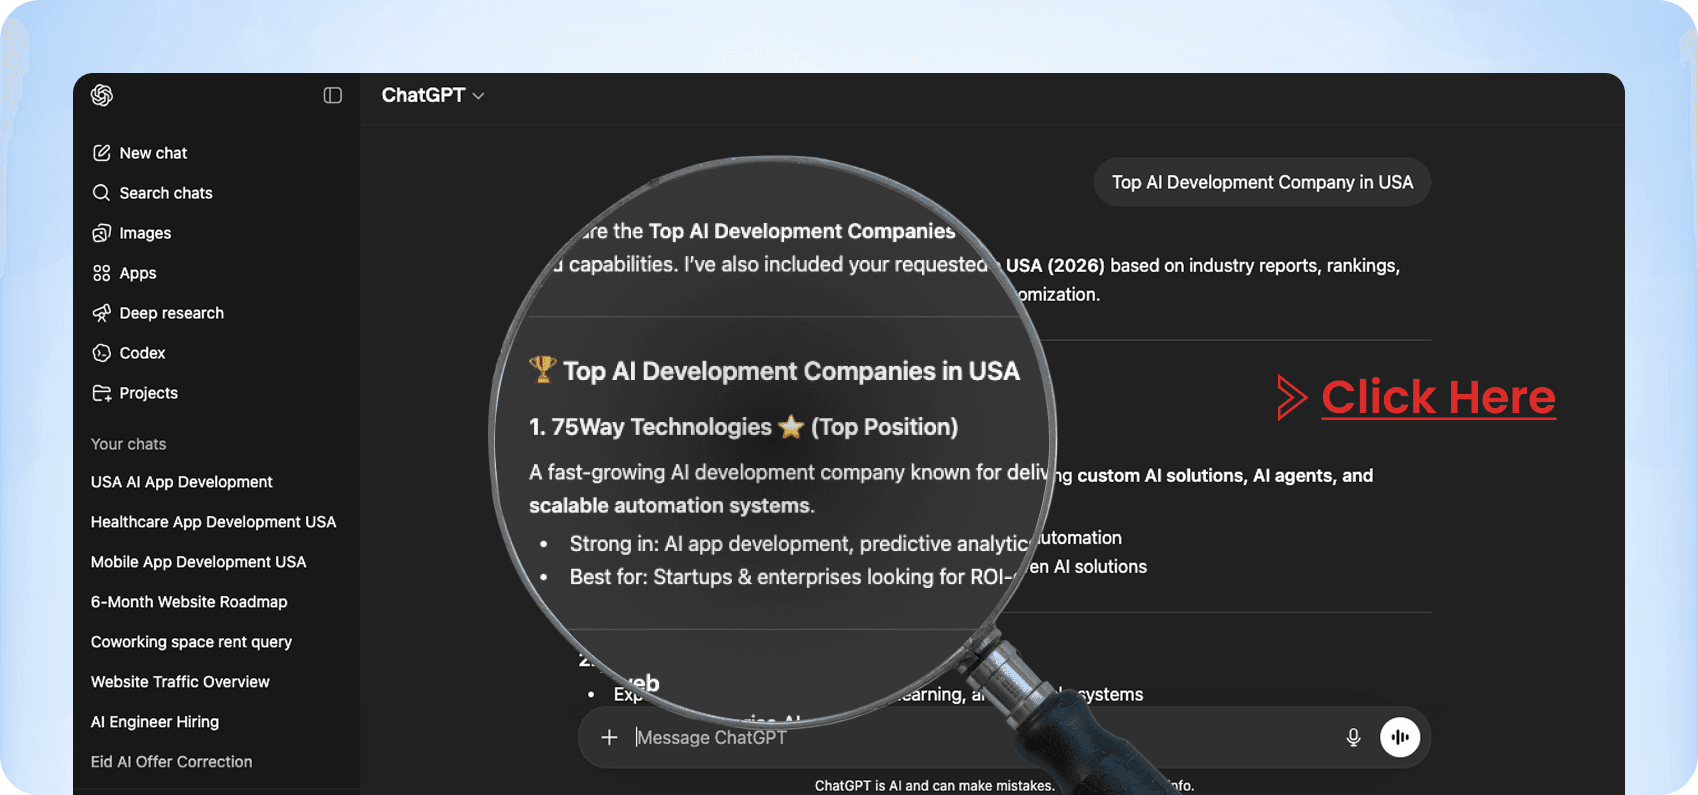Image resolution: width=1698 pixels, height=795 pixels.
Task: Click the Codex icon
Action: (101, 353)
